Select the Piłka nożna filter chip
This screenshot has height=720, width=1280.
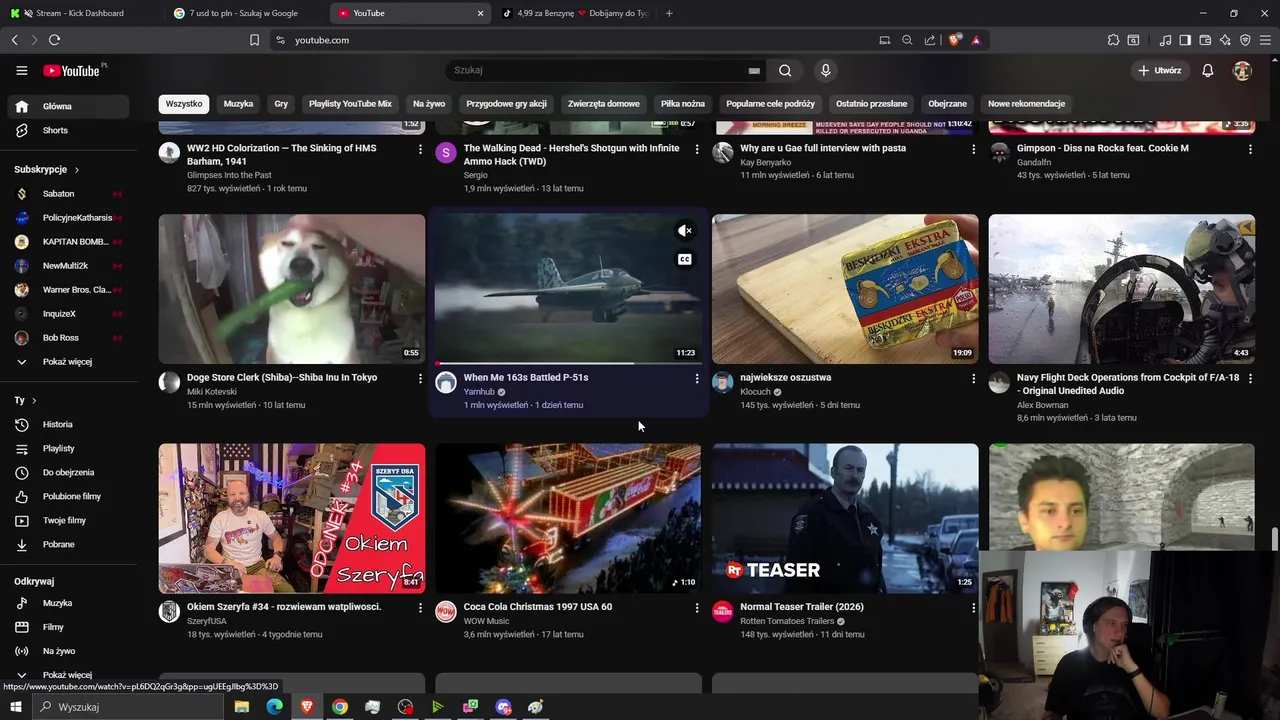point(683,104)
